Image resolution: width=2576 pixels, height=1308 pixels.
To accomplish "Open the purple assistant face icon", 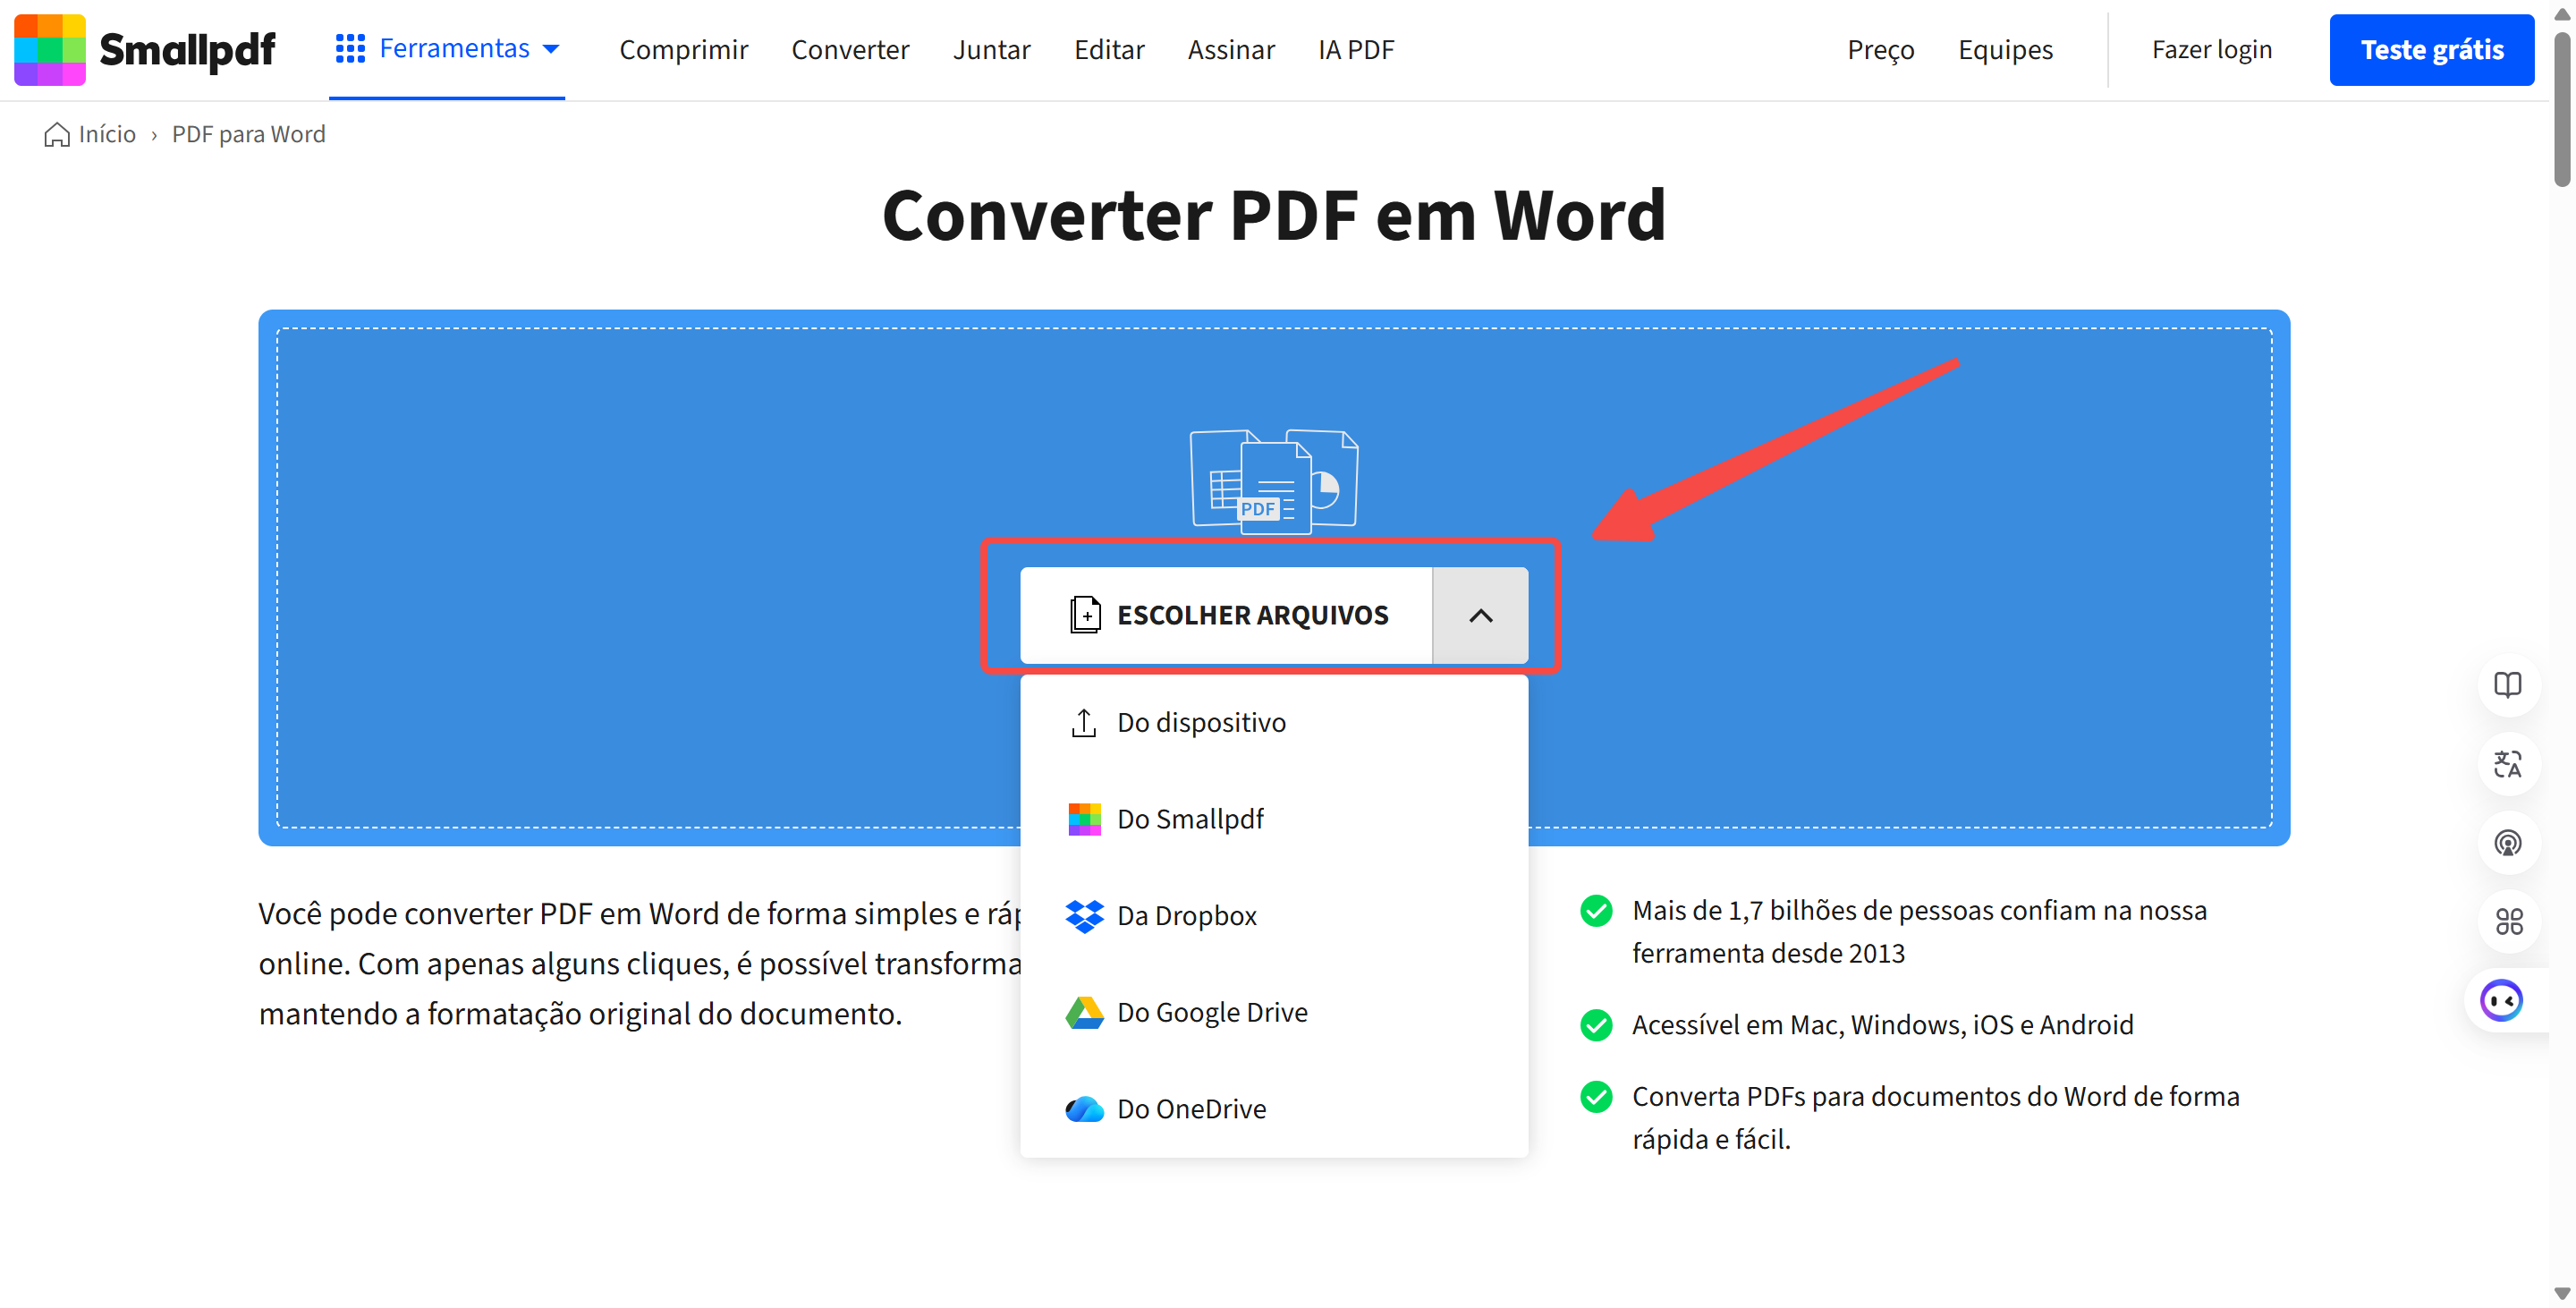I will (x=2501, y=1000).
